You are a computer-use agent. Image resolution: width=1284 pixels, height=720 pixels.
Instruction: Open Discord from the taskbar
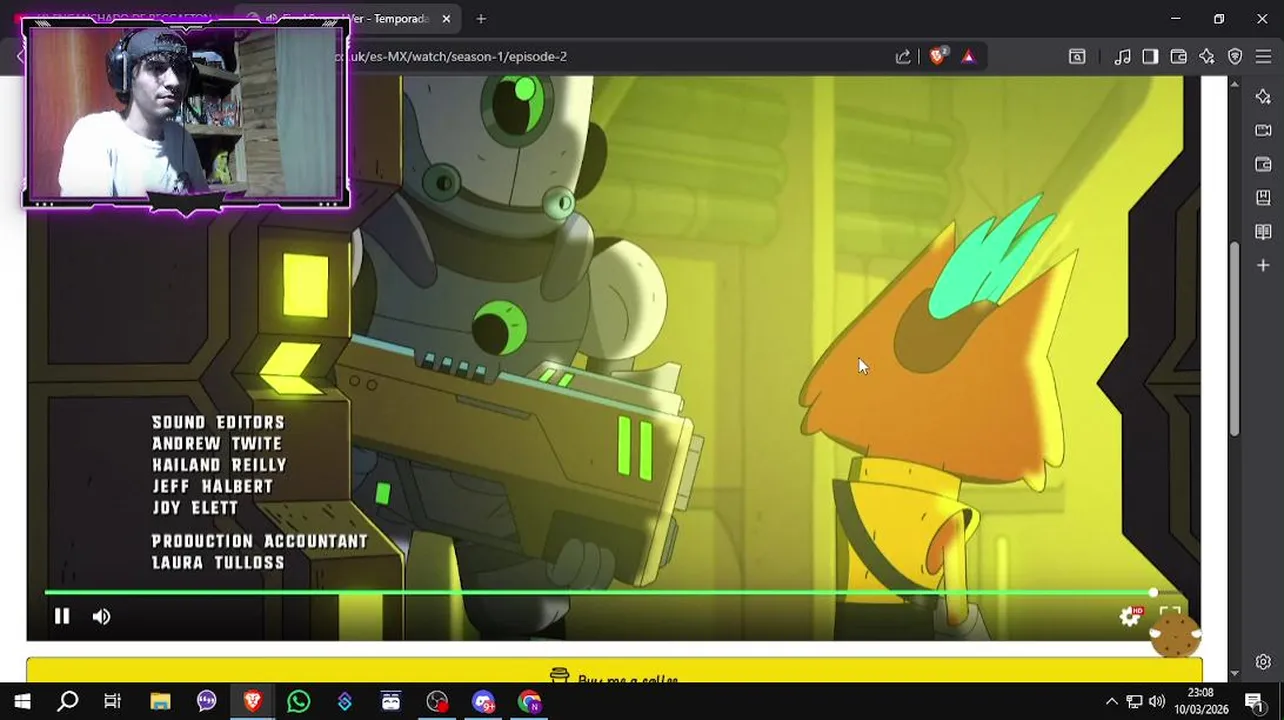click(483, 702)
